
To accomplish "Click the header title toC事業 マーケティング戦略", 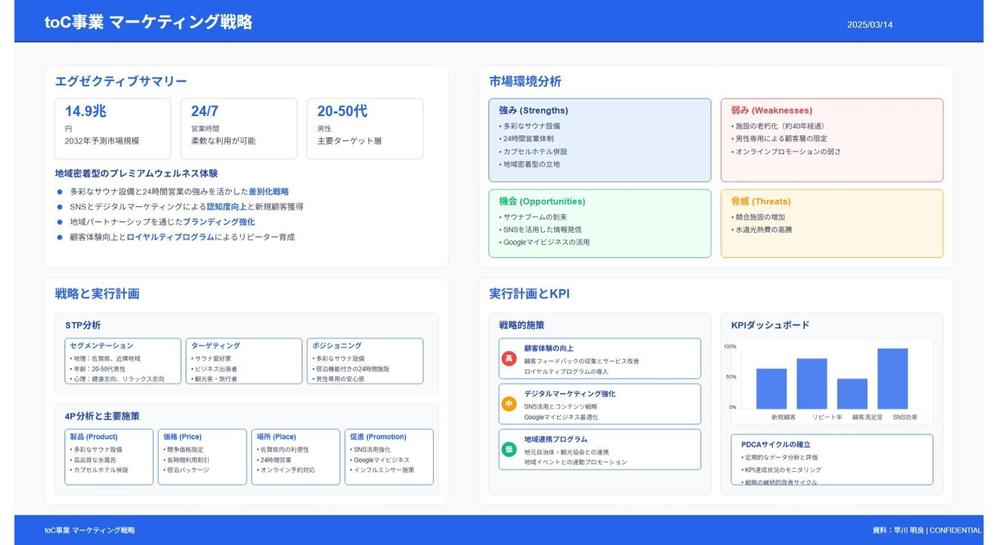I will pos(148,22).
